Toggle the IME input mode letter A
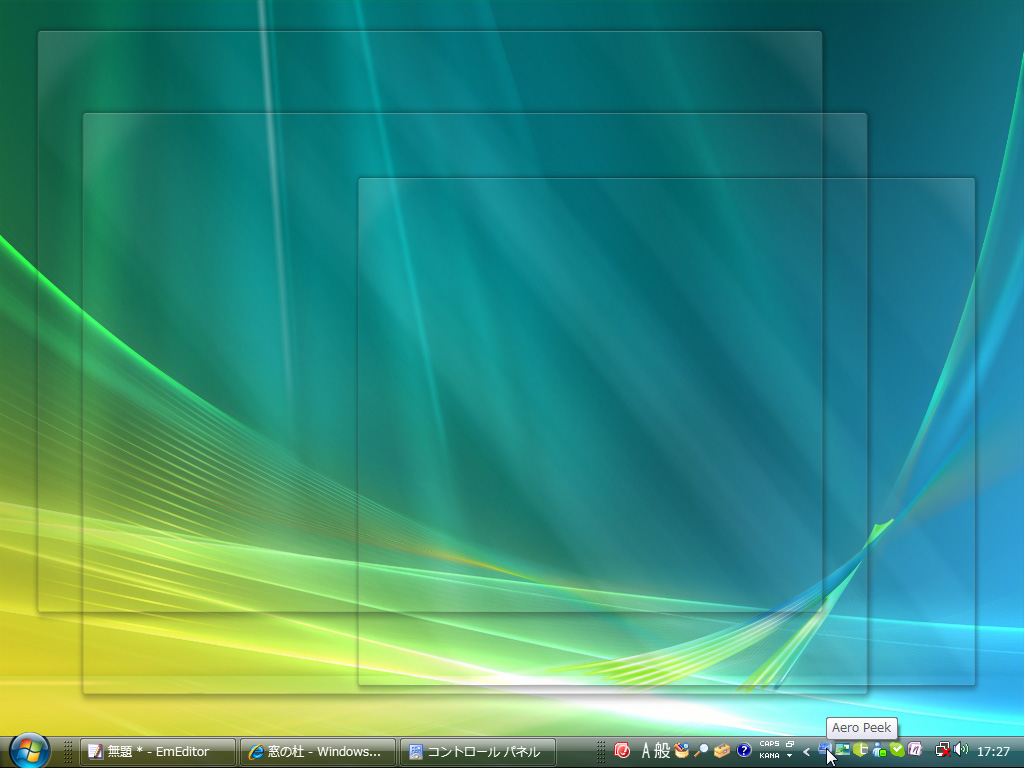This screenshot has height=768, width=1024. (645, 751)
